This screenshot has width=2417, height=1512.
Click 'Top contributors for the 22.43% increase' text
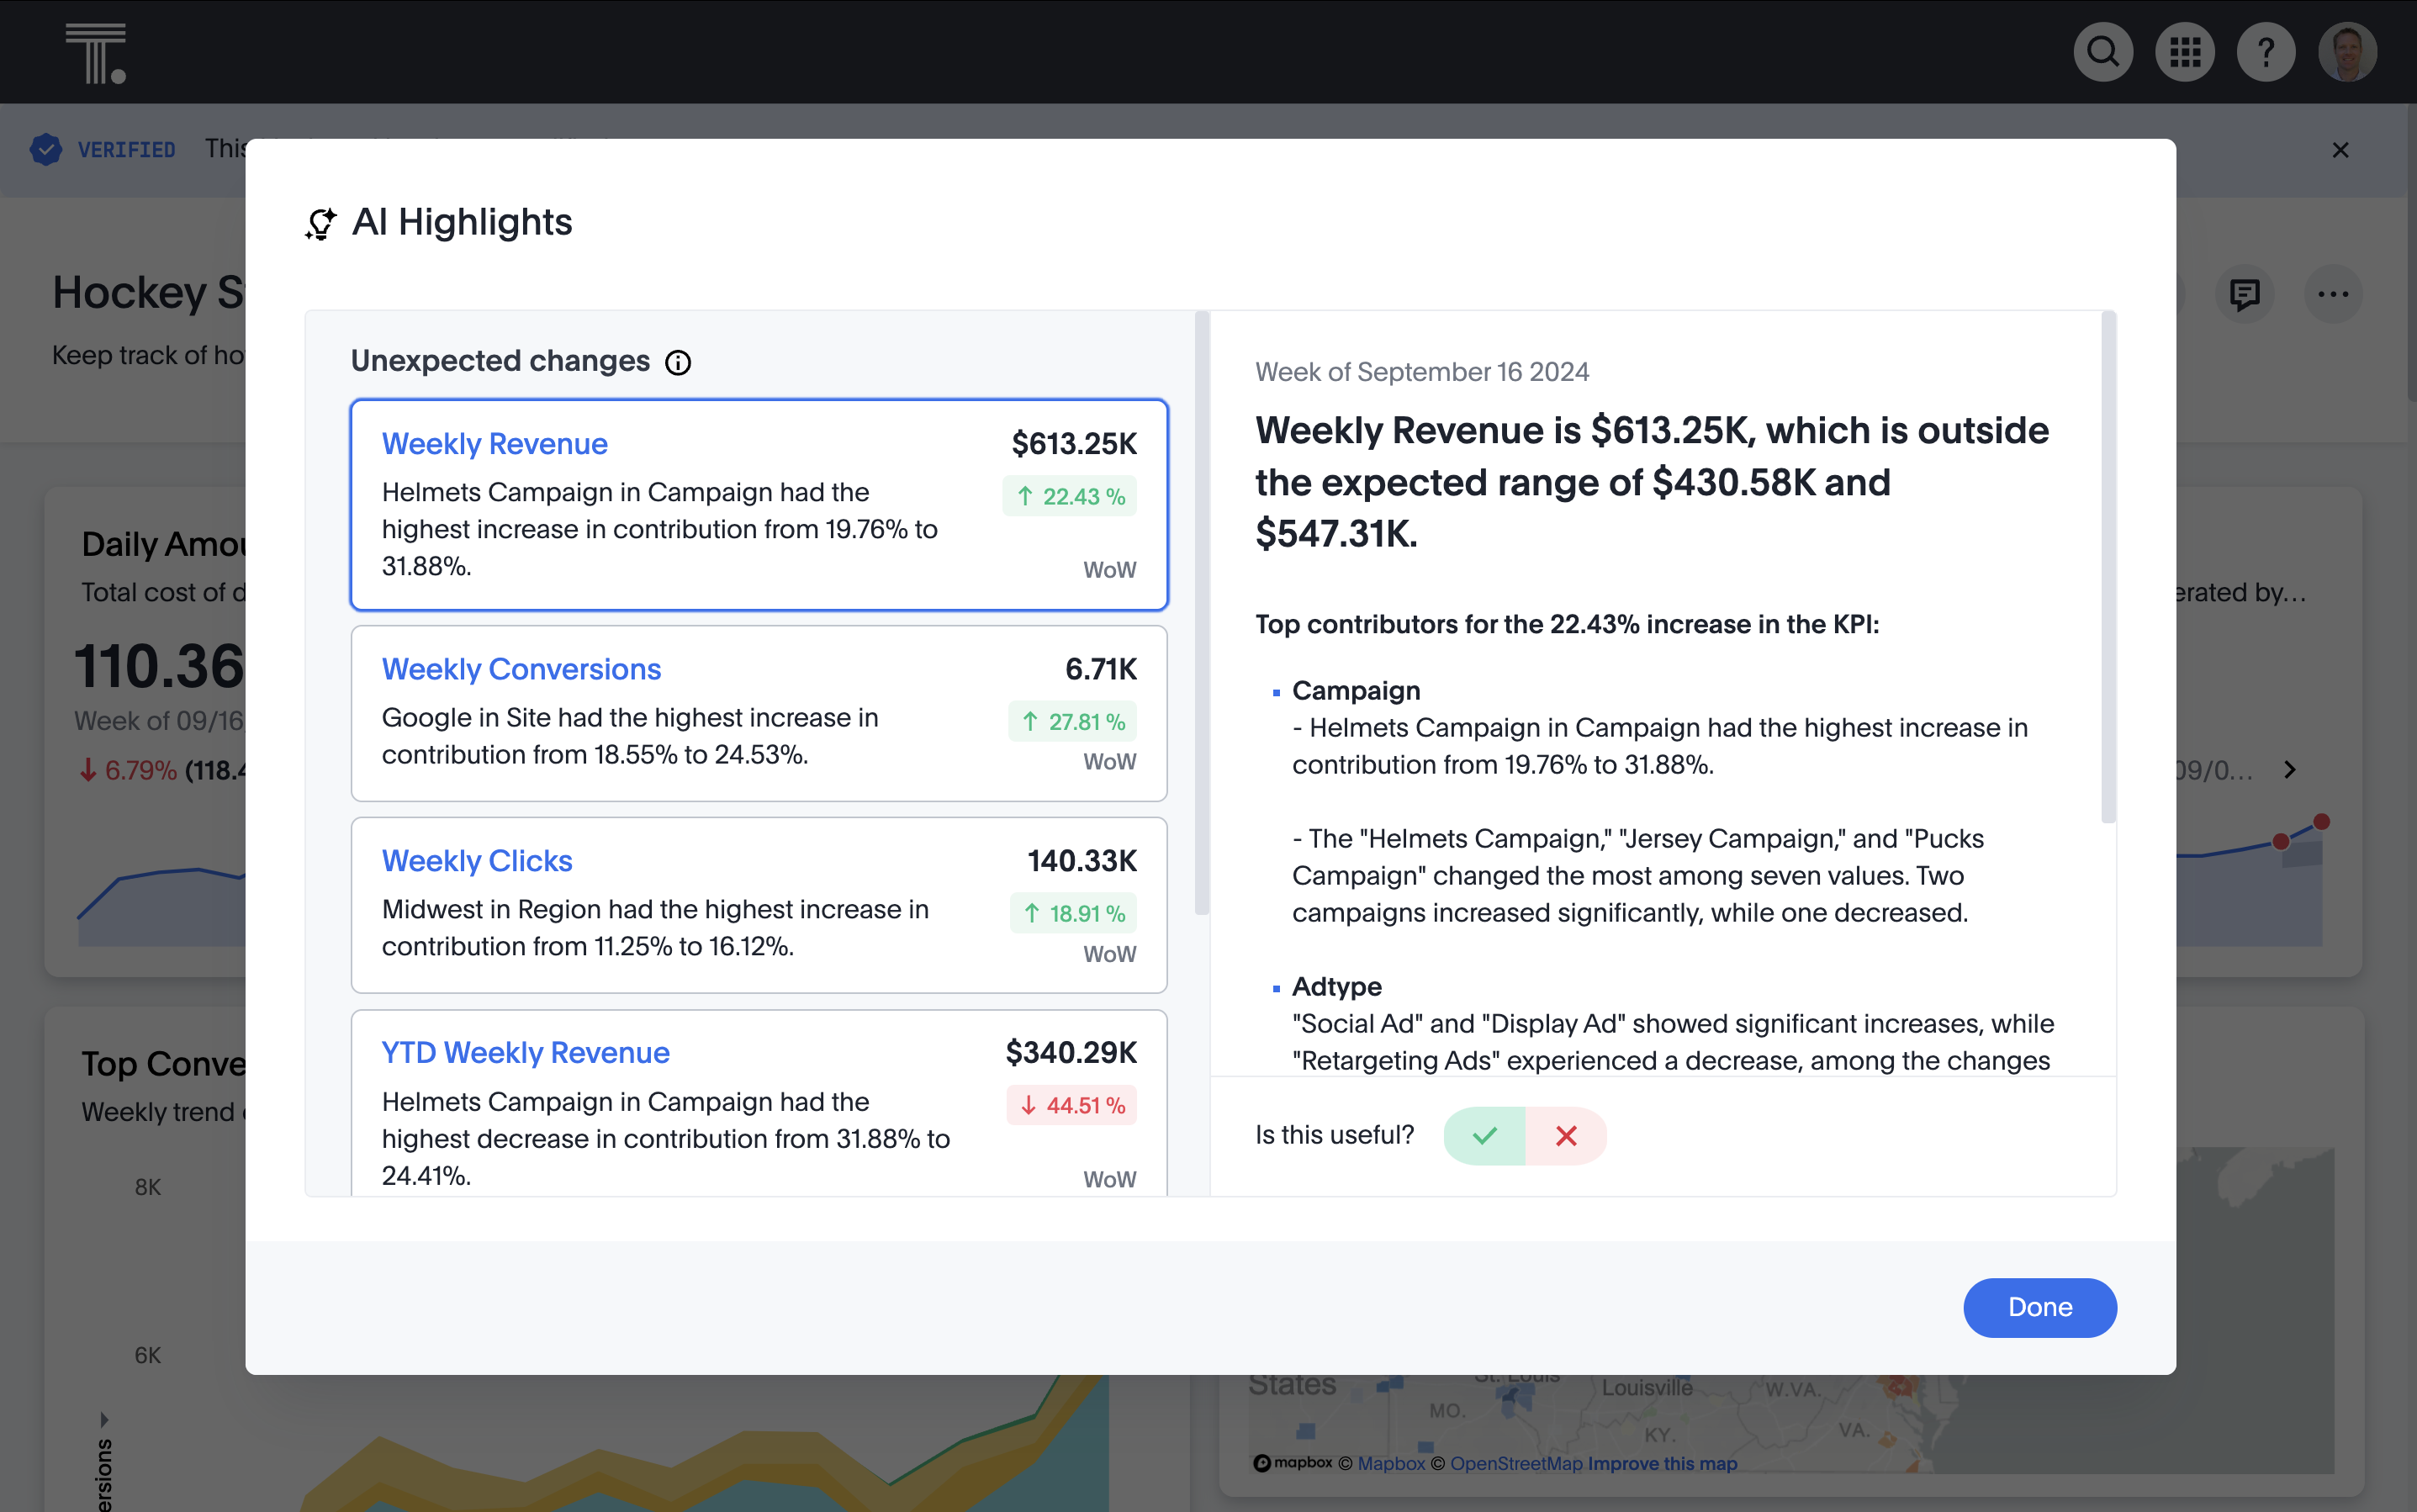coord(1566,624)
